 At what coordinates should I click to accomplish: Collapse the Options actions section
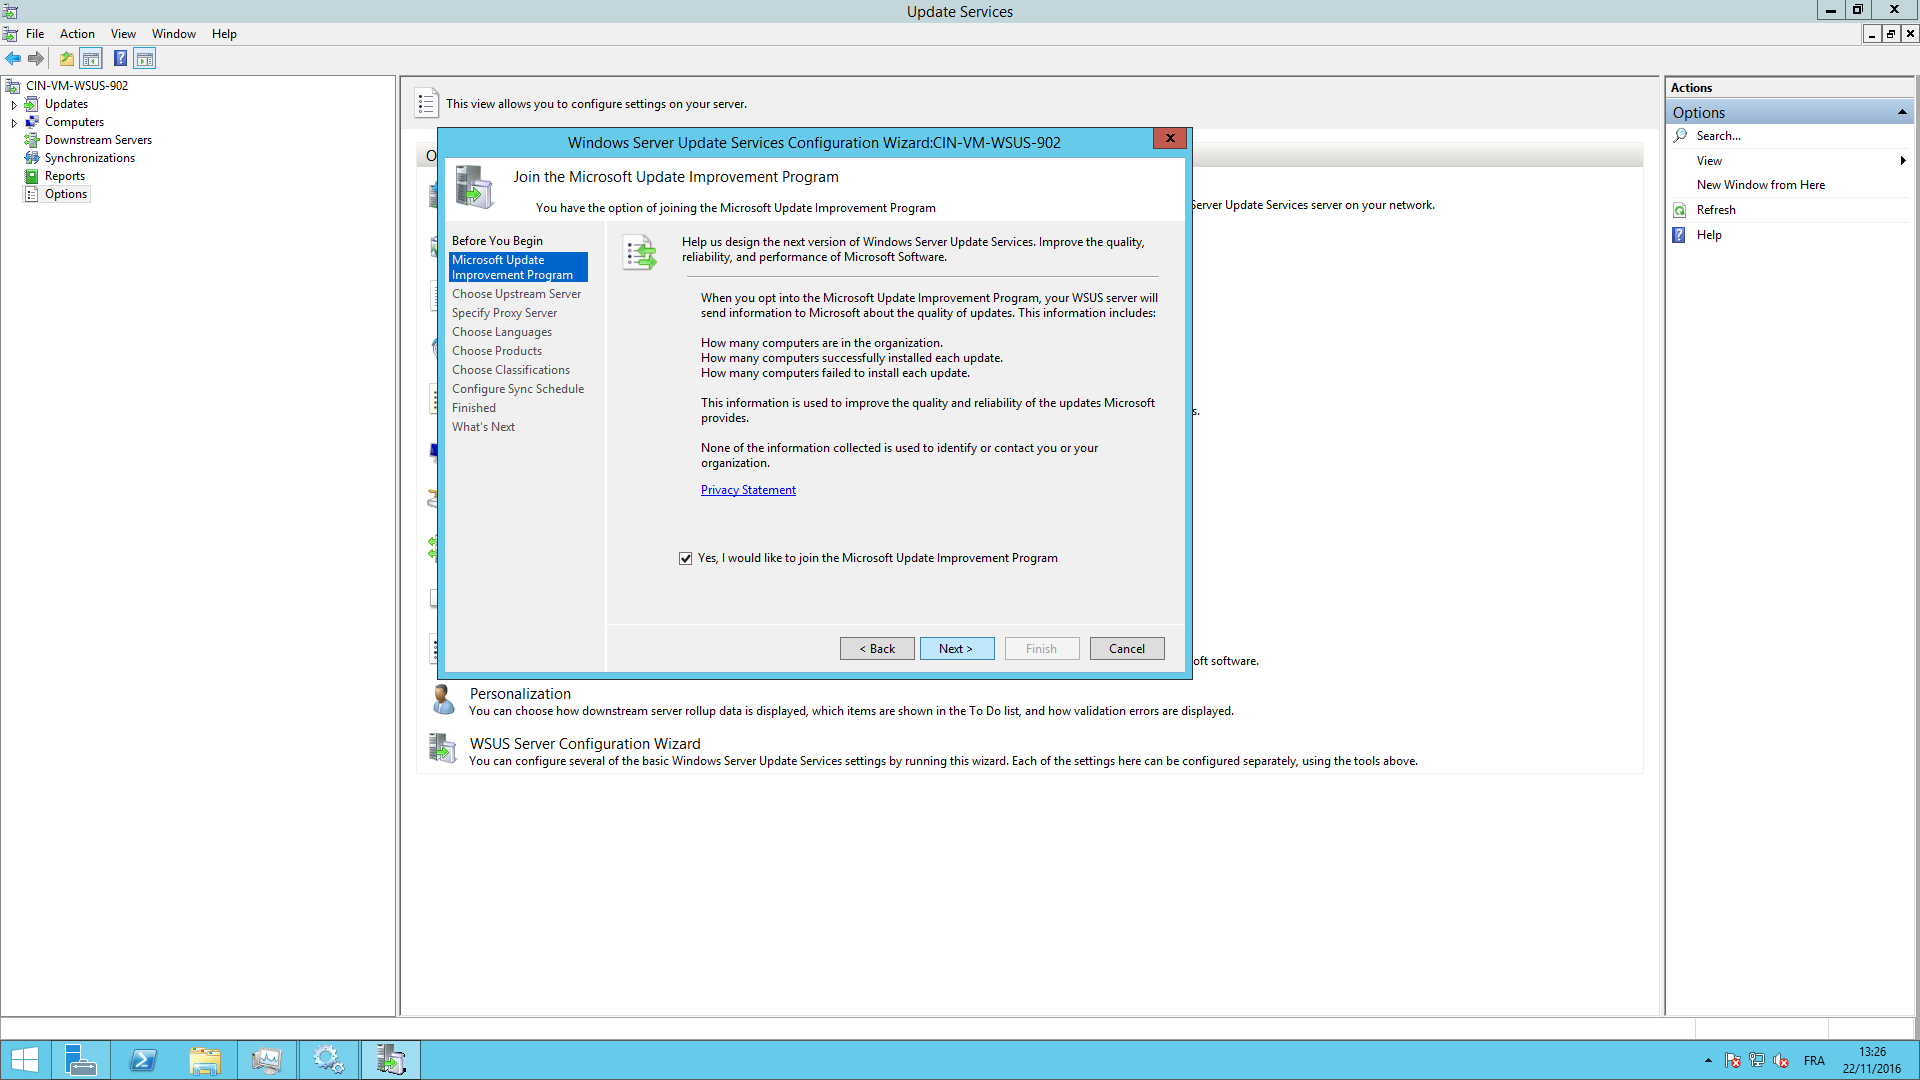click(x=1902, y=113)
